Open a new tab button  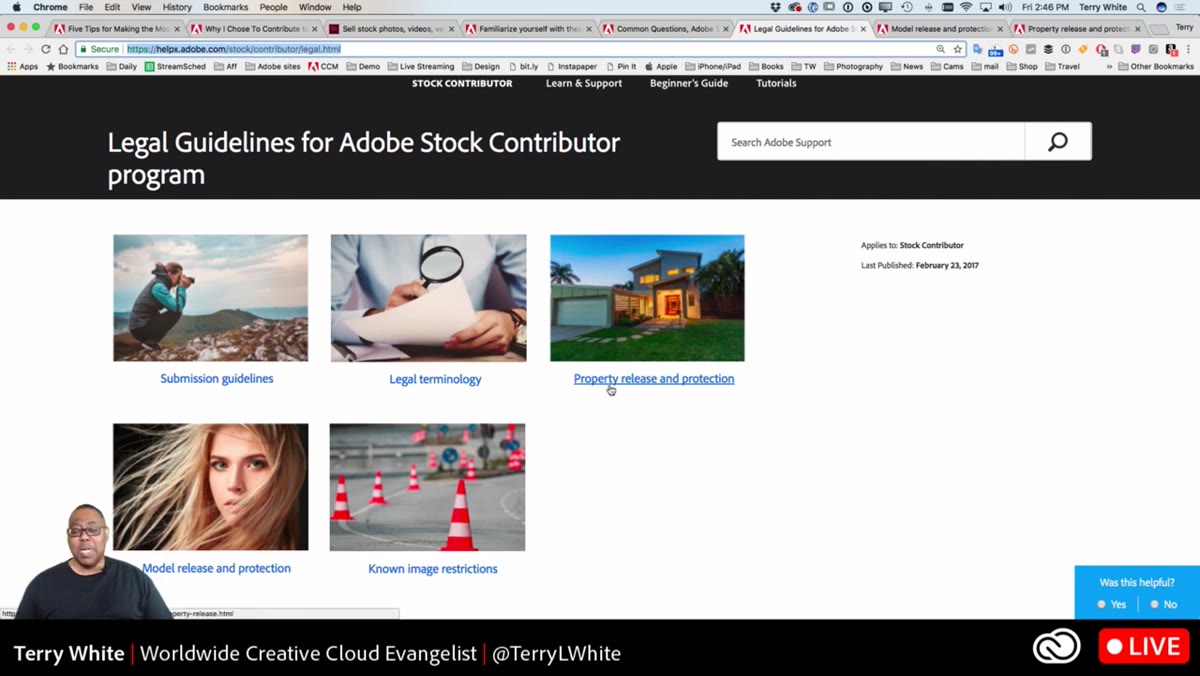pyautogui.click(x=1159, y=29)
